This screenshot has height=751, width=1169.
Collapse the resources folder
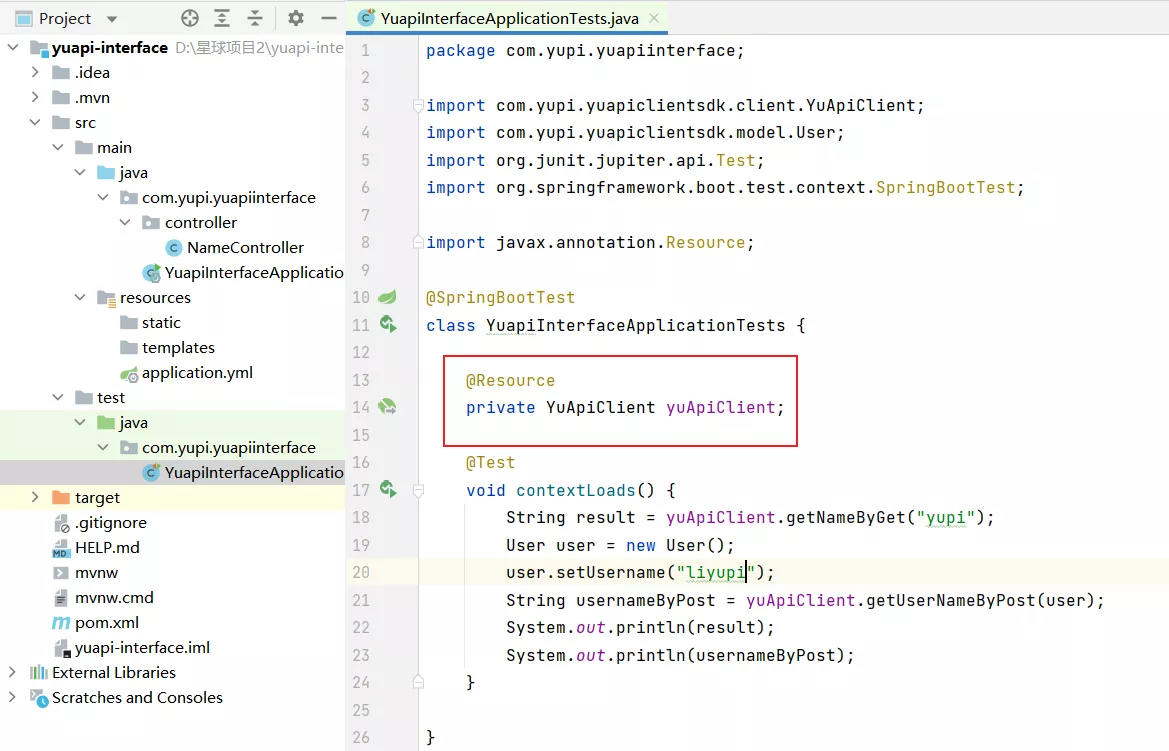pyautogui.click(x=81, y=298)
